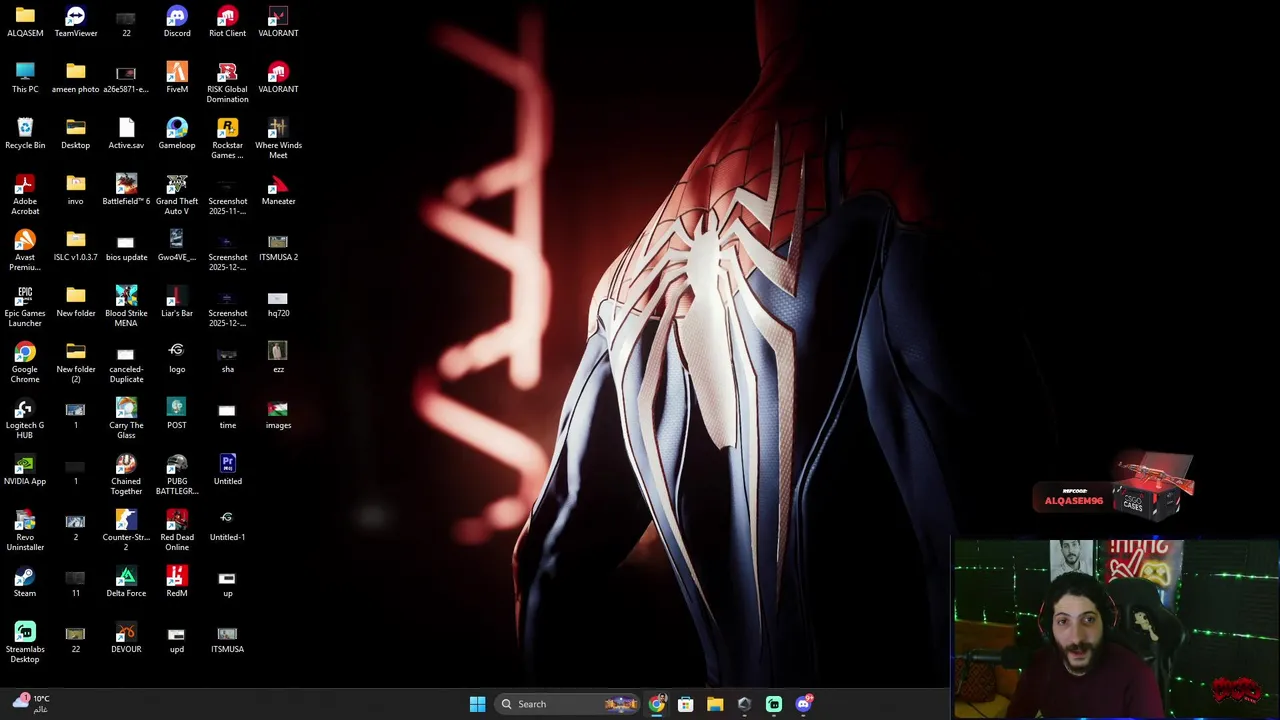Click the taskbar Search box
The width and height of the screenshot is (1280, 720).
click(x=567, y=704)
